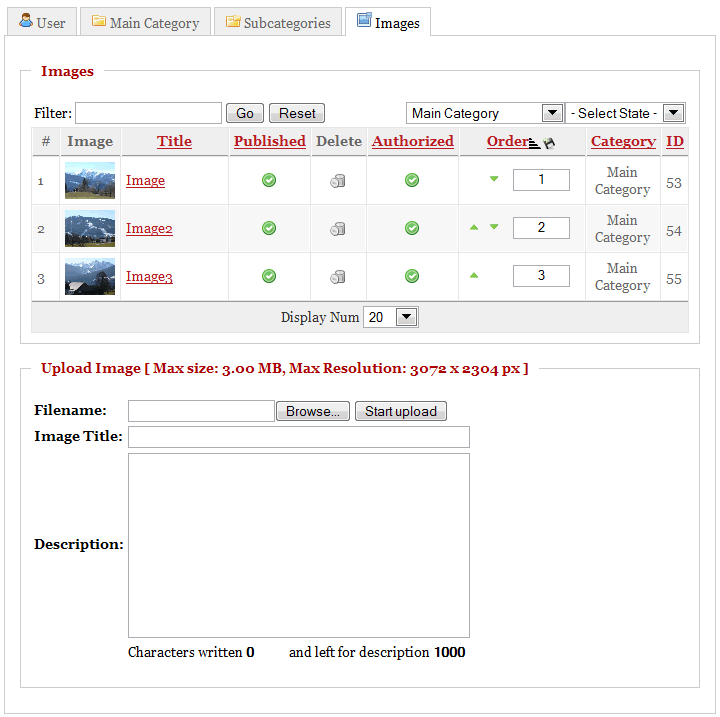Click the Order sort ascending icon
Screen dimensions: 720x717
coord(534,144)
